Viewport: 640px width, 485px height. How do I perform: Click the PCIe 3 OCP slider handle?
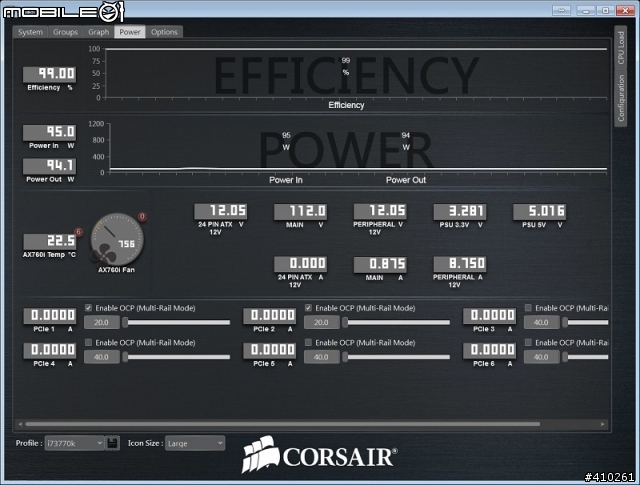coord(565,323)
